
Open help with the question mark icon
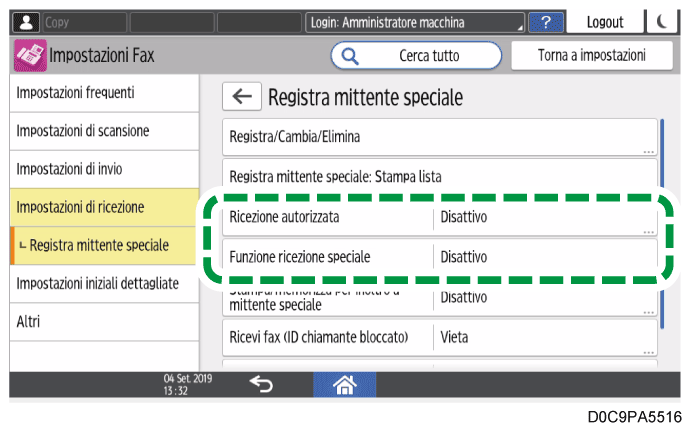545,22
